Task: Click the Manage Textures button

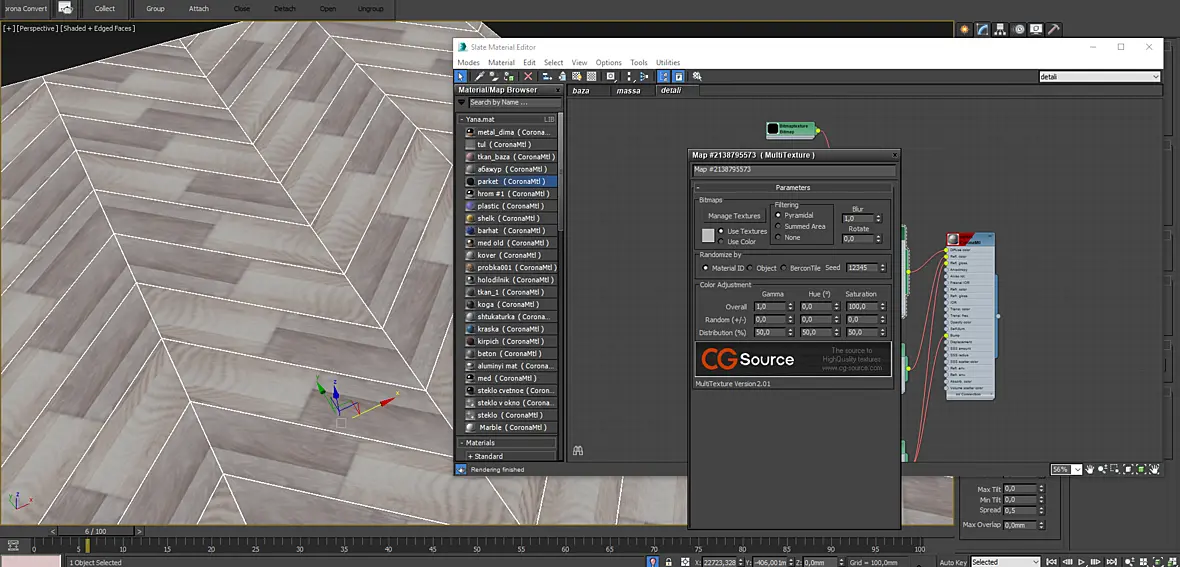Action: [734, 216]
